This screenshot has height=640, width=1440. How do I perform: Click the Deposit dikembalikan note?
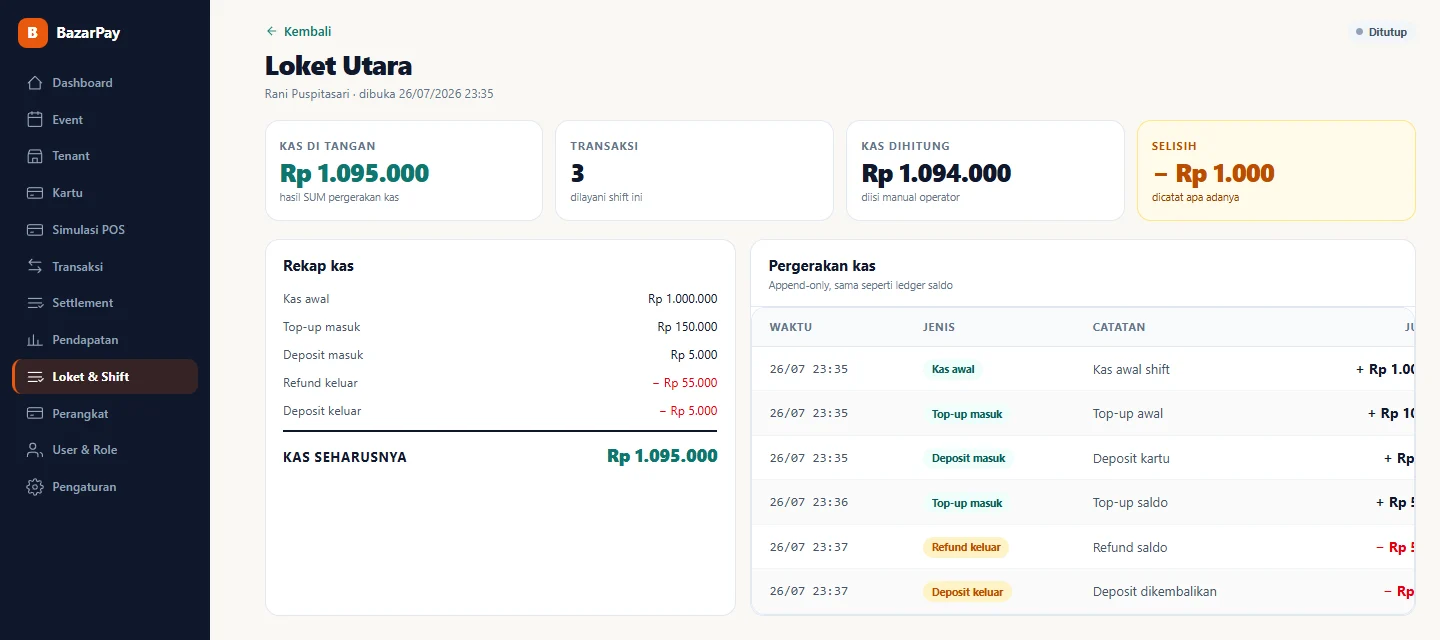pyautogui.click(x=1155, y=592)
